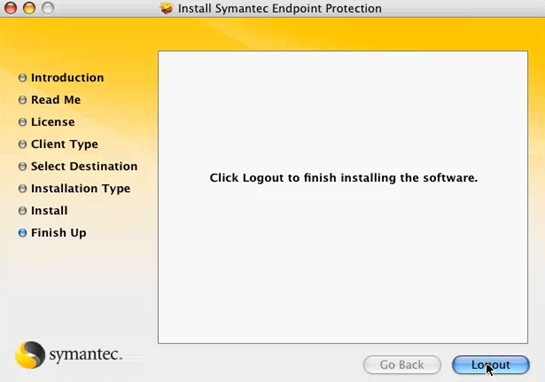Click the blue Finish Up bullet

coord(23,233)
